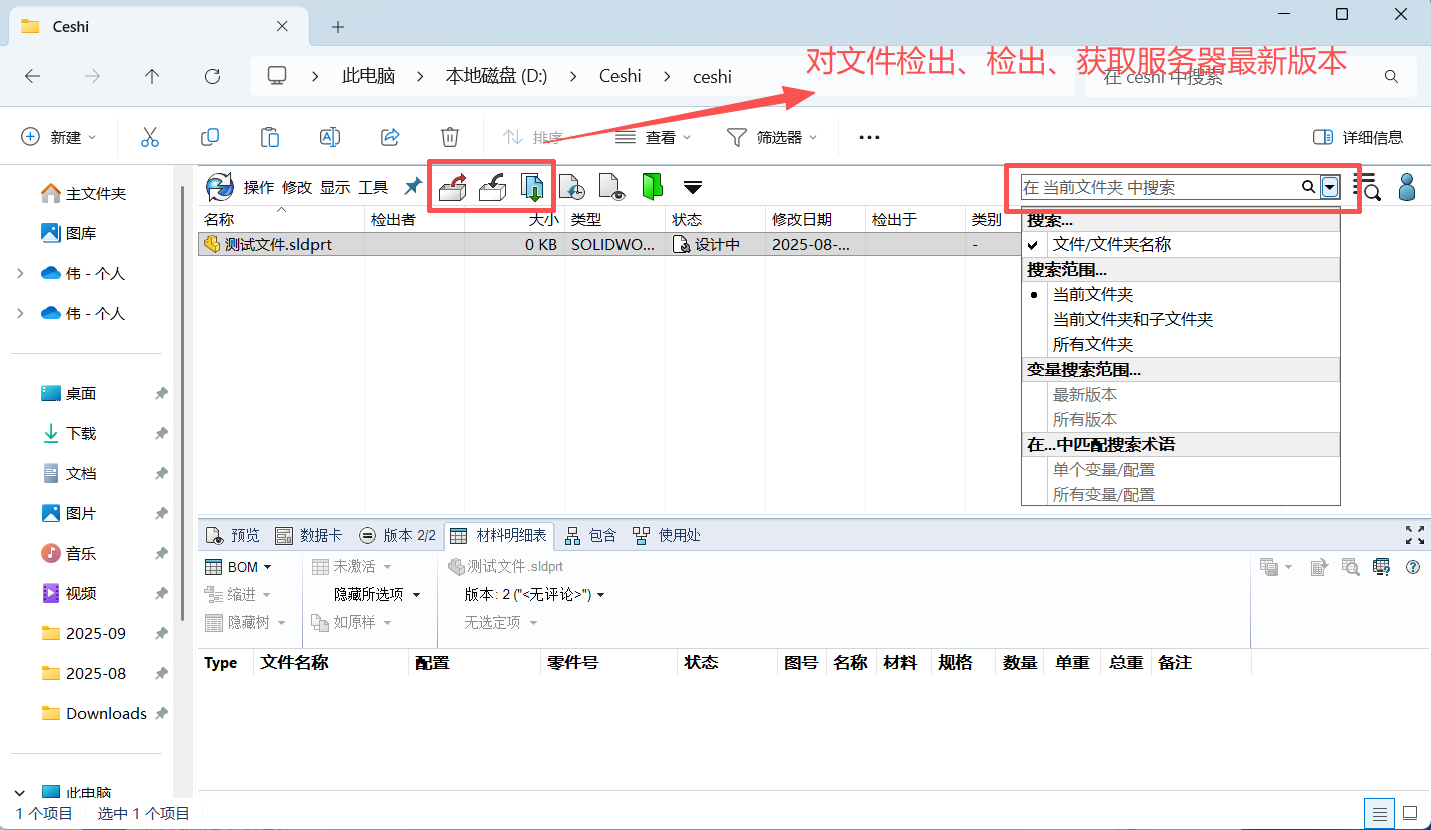
Task: Click the get version icon with clock
Action: 571,187
